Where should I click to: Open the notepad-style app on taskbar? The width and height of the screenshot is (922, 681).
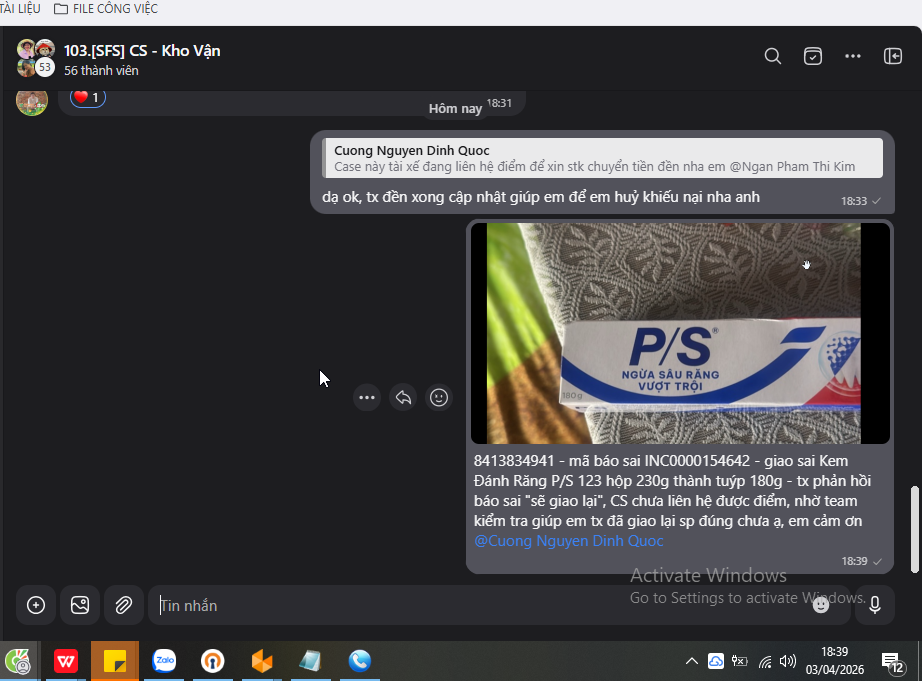310,661
